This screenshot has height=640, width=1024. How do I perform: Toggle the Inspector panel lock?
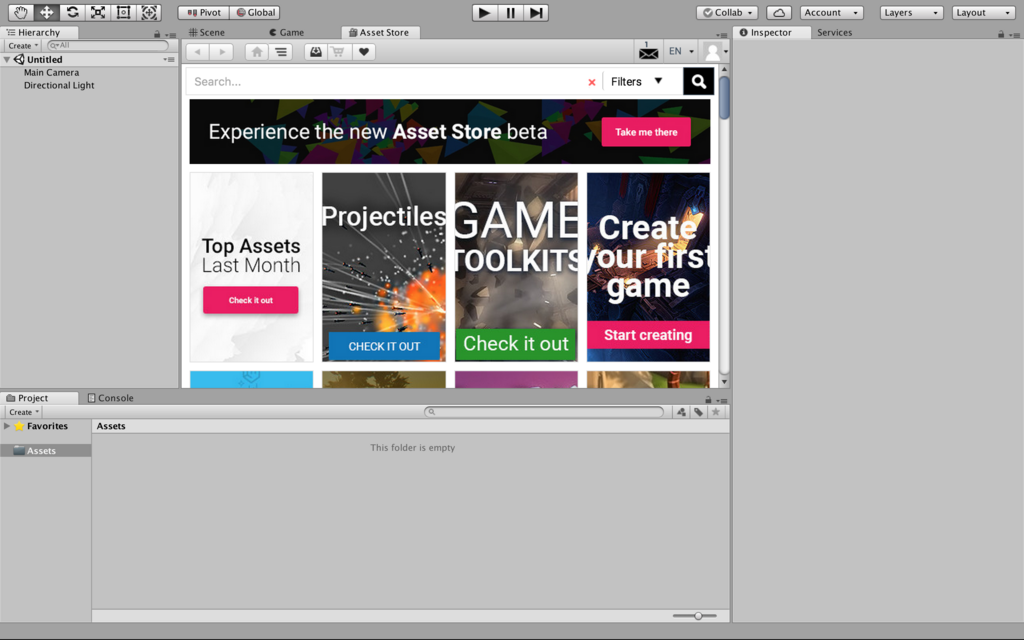pos(1001,34)
